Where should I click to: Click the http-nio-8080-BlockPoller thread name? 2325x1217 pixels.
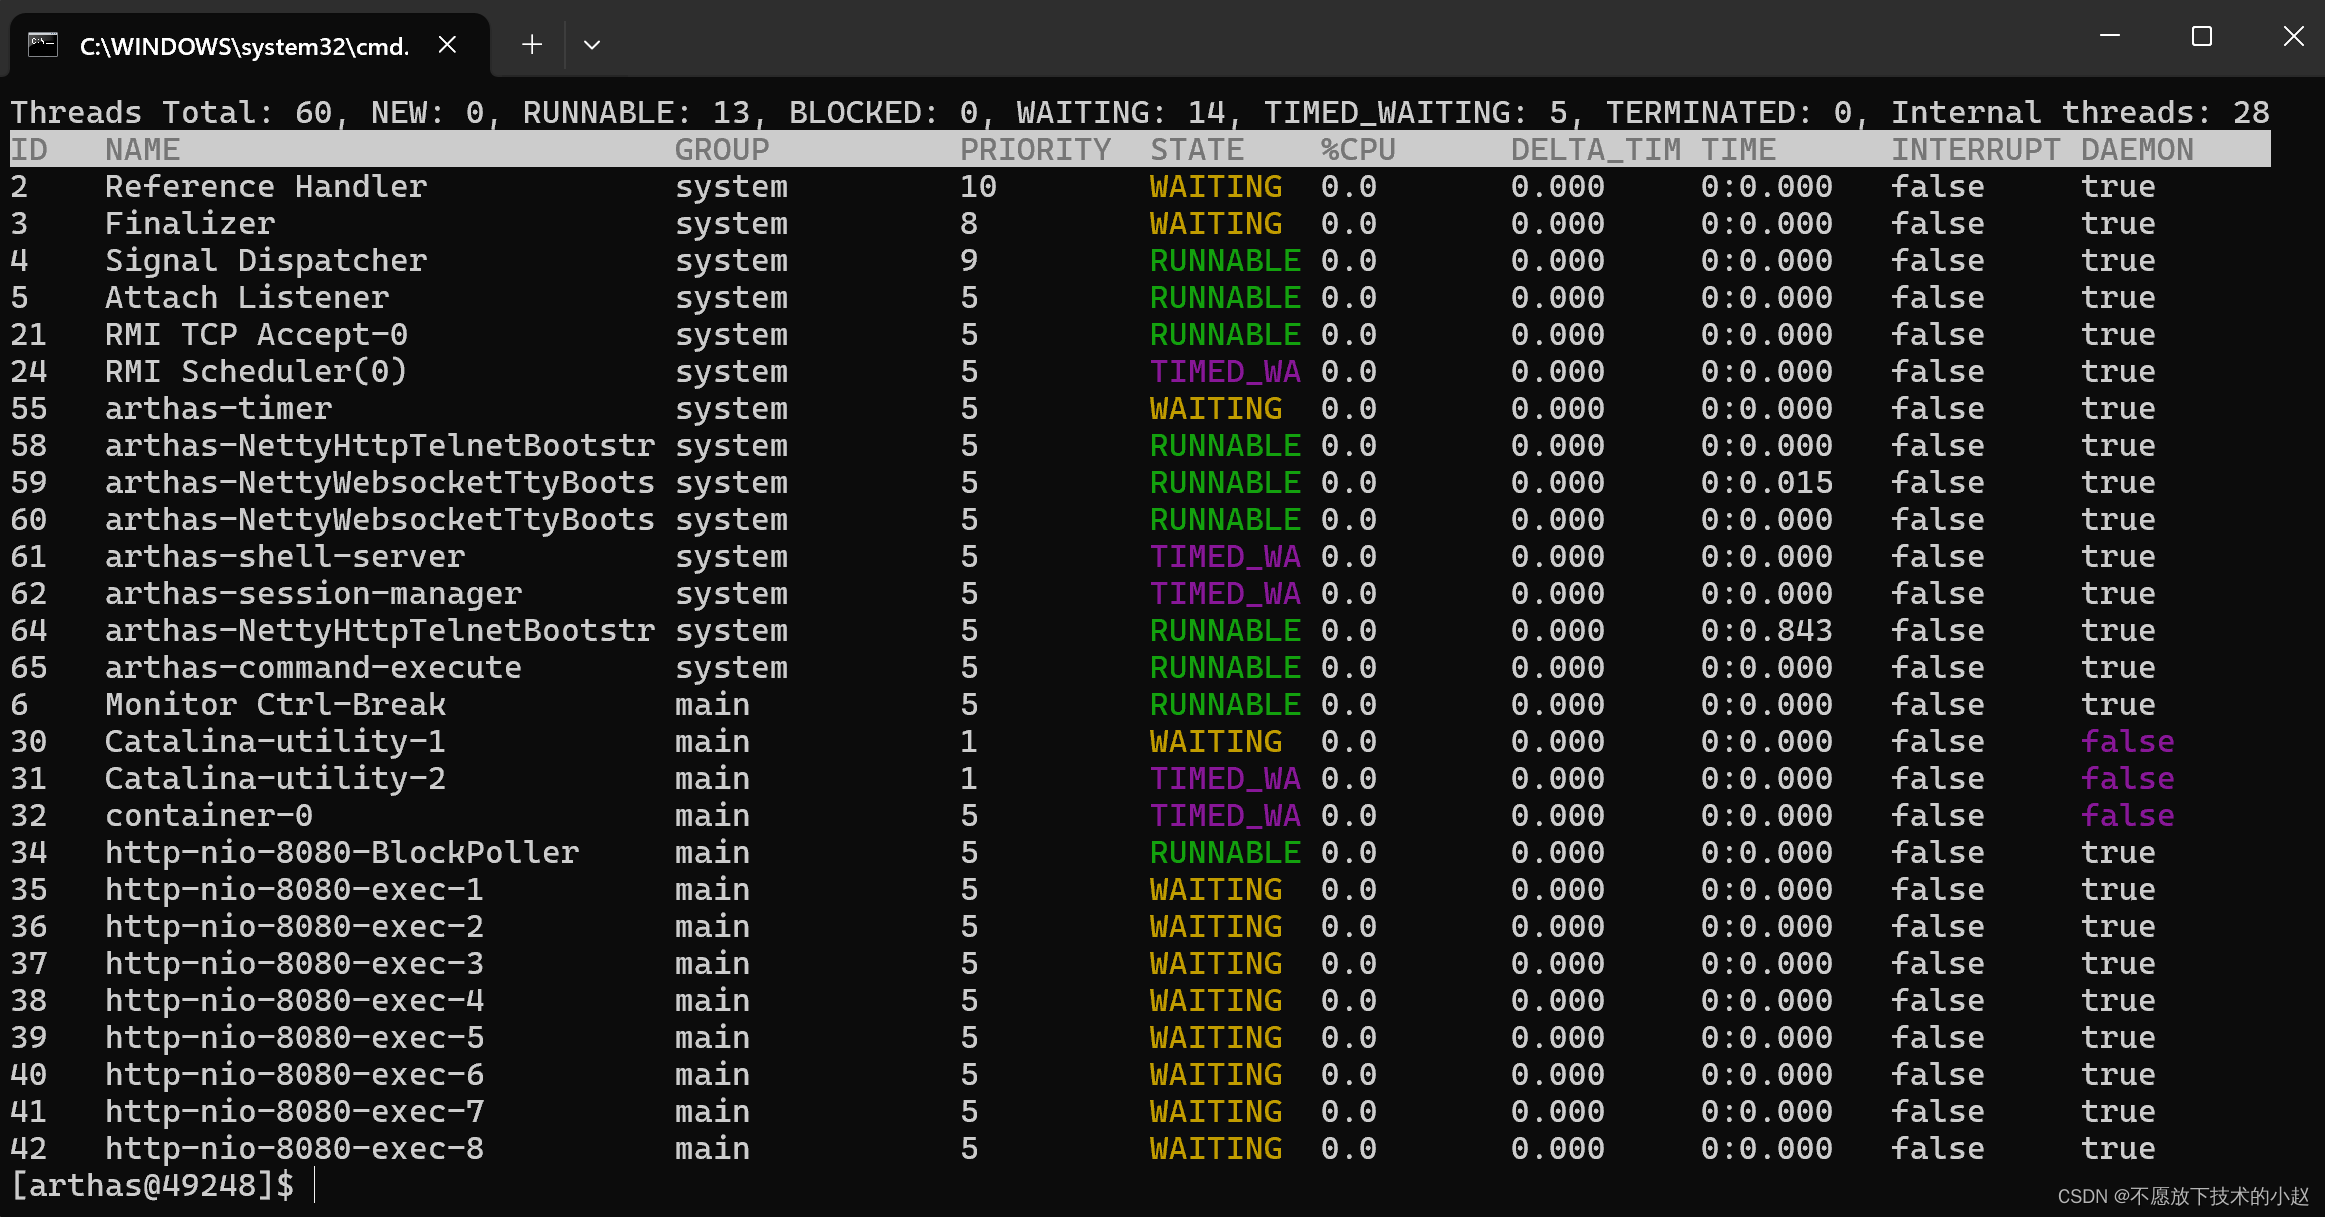click(341, 853)
